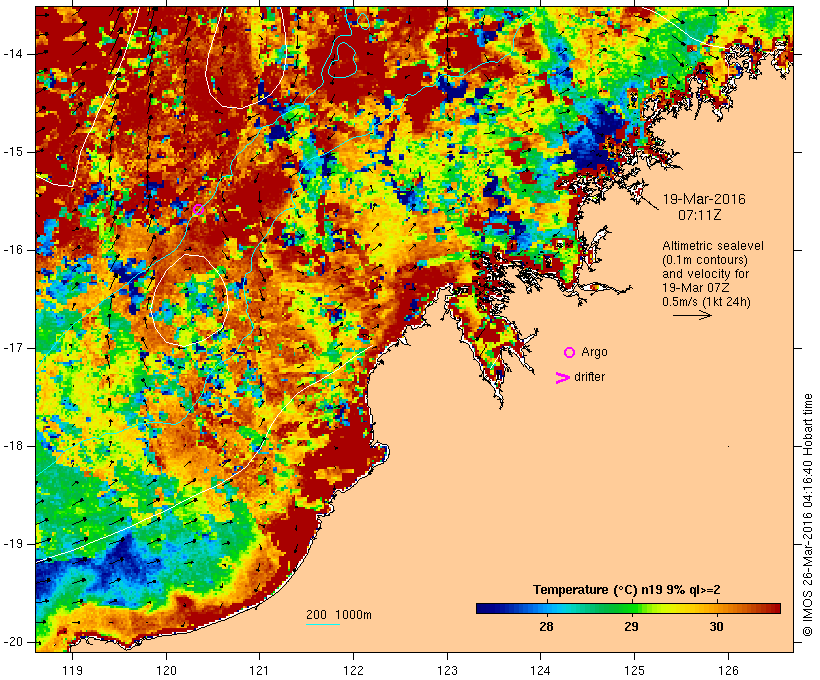Click the '19-Mar-2016' date text
Image resolution: width=820 pixels, height=680 pixels.
[704, 199]
